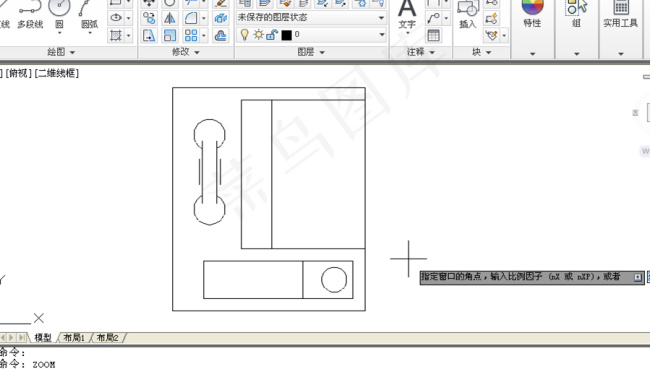Screen dimensions: 650x369
Task: Open the 实用工具 utilities panel
Action: point(620,15)
